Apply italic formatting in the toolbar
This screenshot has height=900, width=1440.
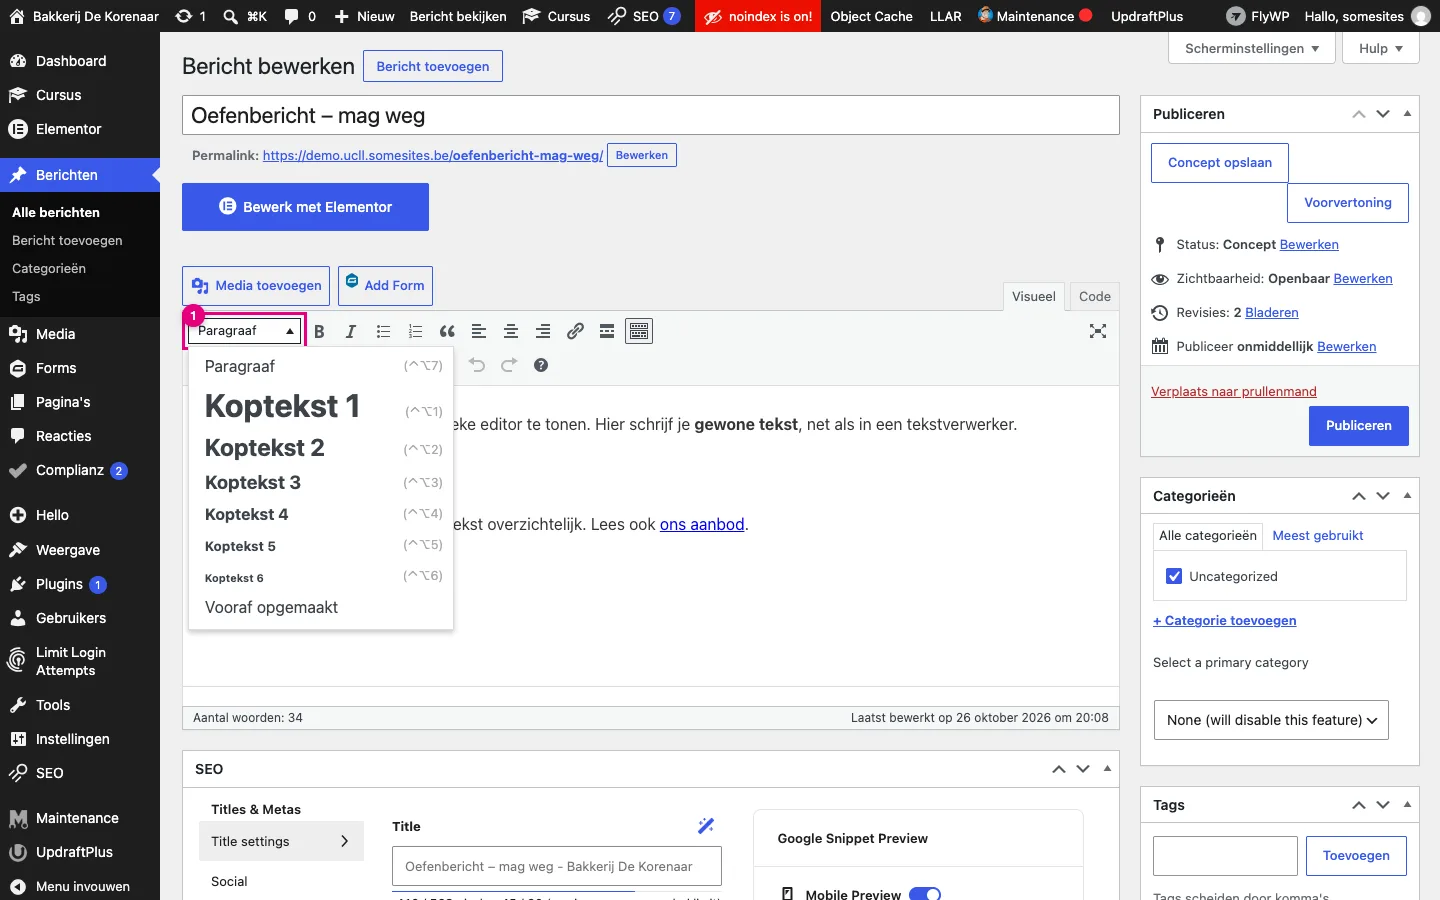[351, 331]
